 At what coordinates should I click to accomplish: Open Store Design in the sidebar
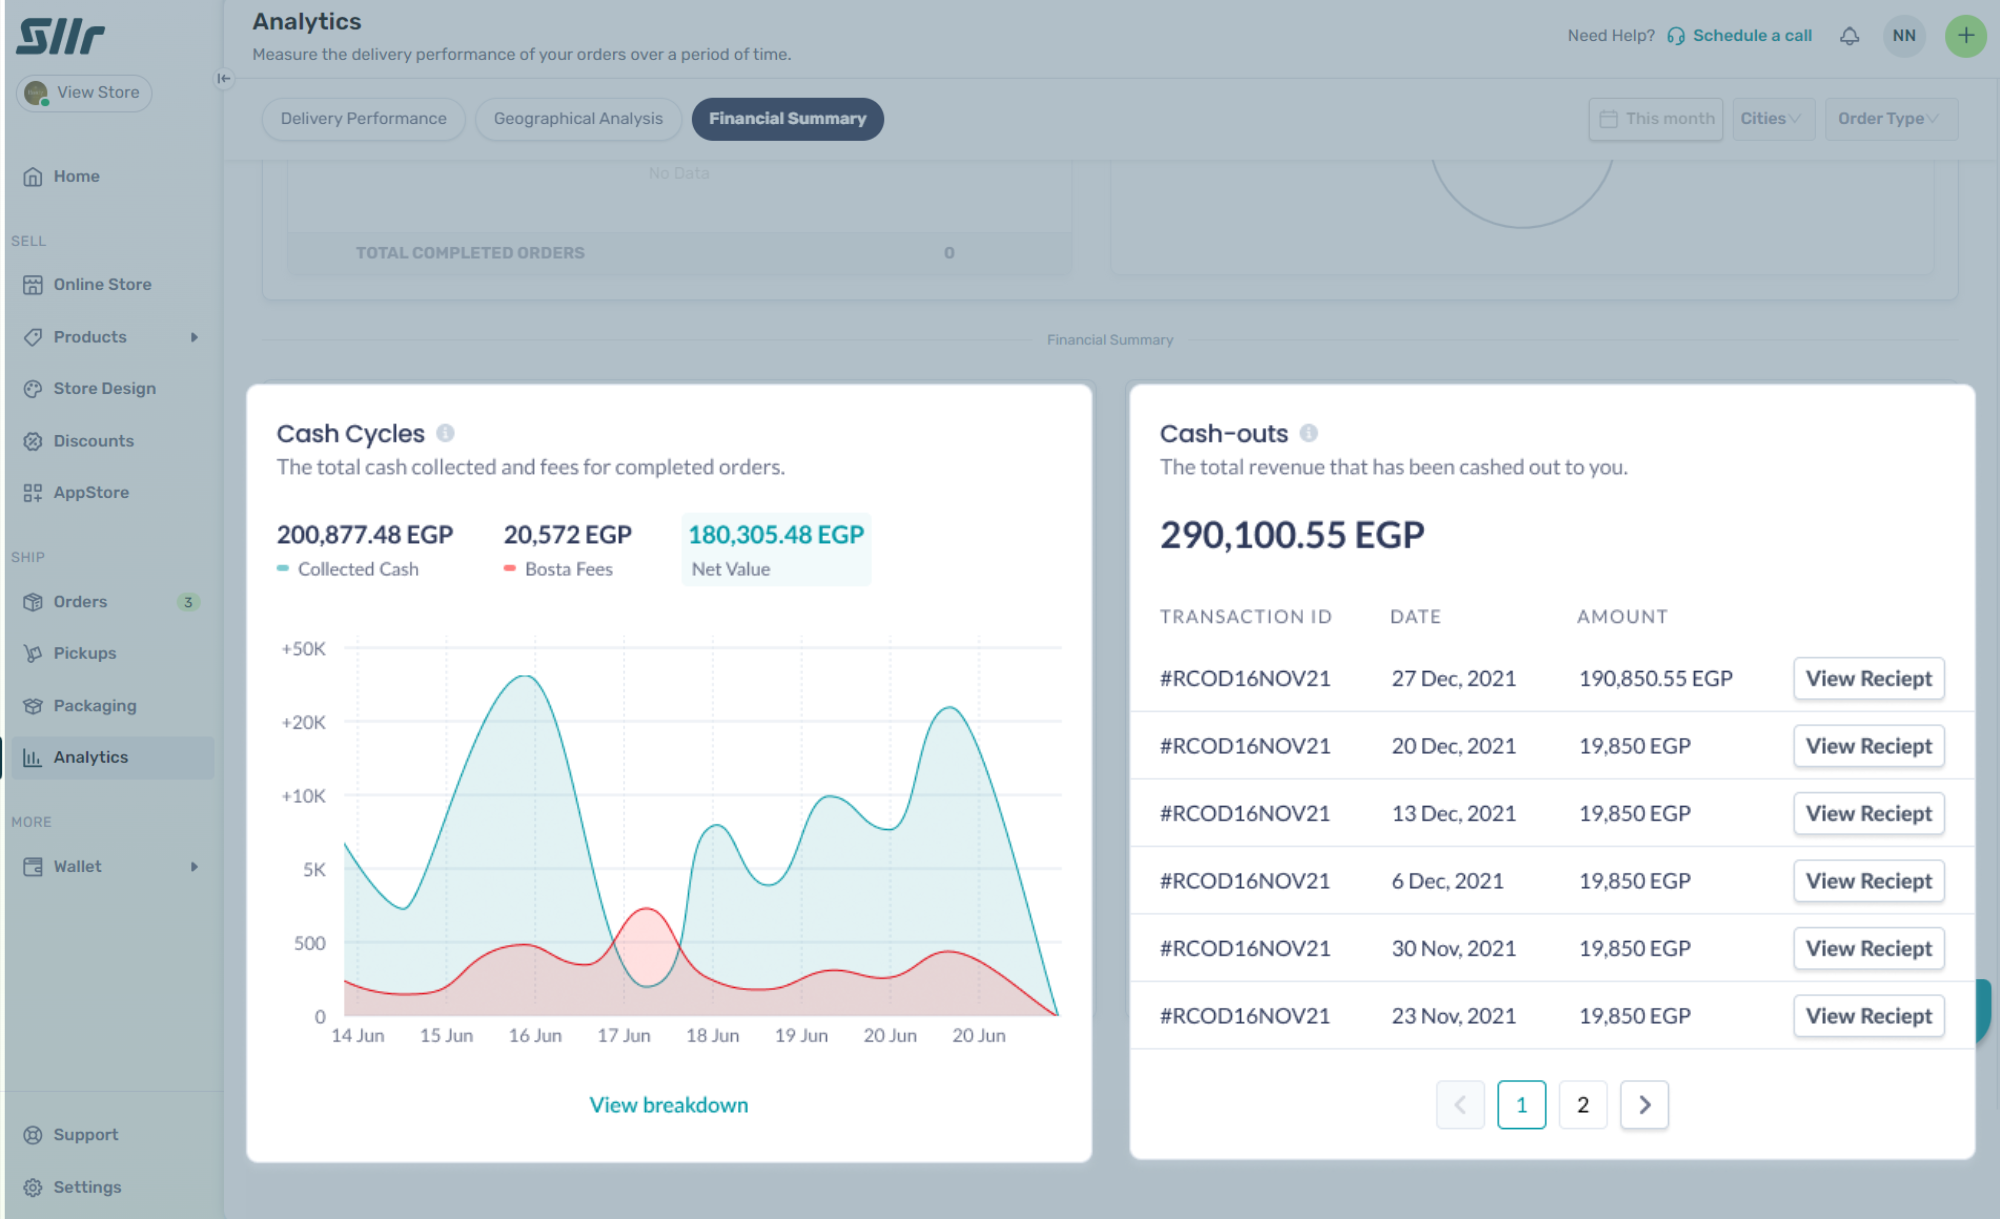104,388
